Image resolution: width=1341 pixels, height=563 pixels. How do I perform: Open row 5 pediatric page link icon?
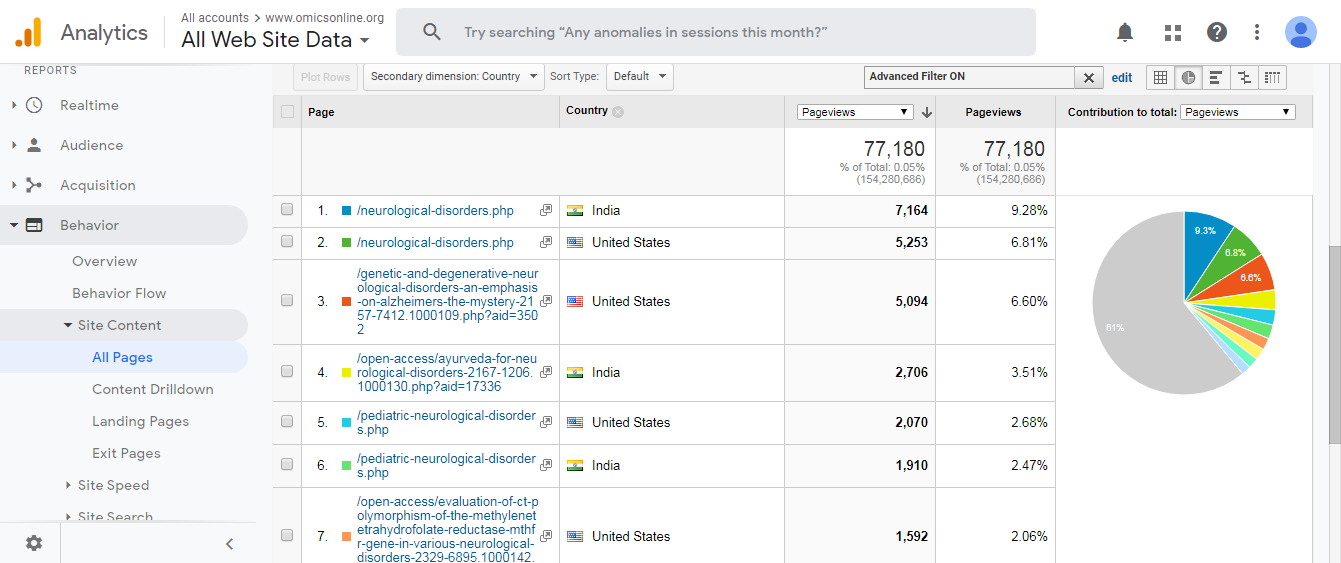pyautogui.click(x=546, y=422)
